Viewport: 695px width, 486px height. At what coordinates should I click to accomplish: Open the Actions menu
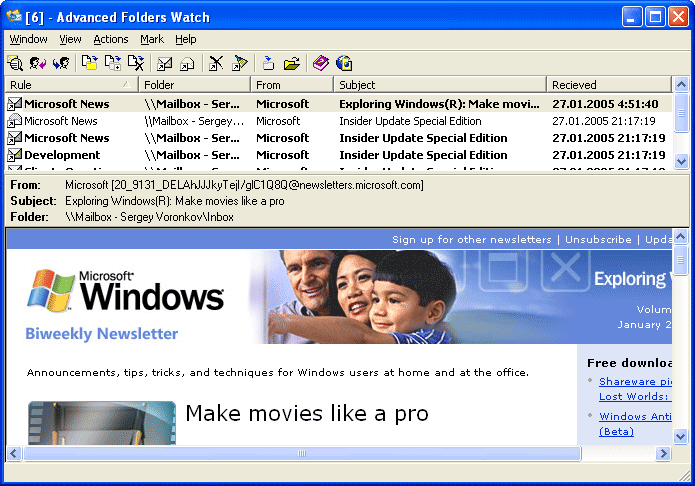tap(111, 39)
